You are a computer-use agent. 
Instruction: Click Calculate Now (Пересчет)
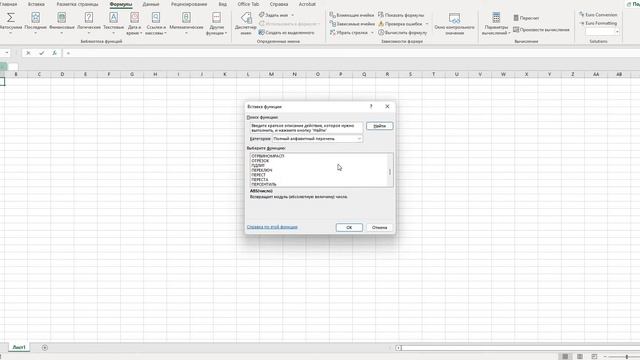[526, 18]
